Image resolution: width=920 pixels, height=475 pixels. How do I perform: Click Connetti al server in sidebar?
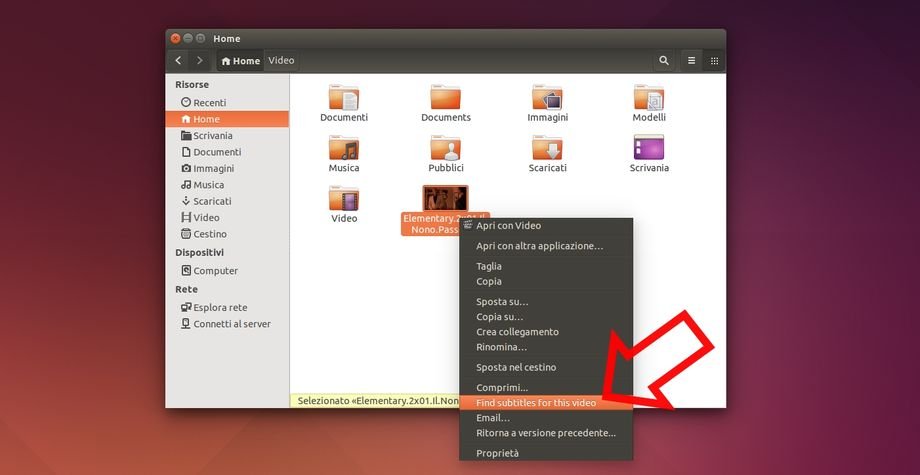click(x=231, y=324)
